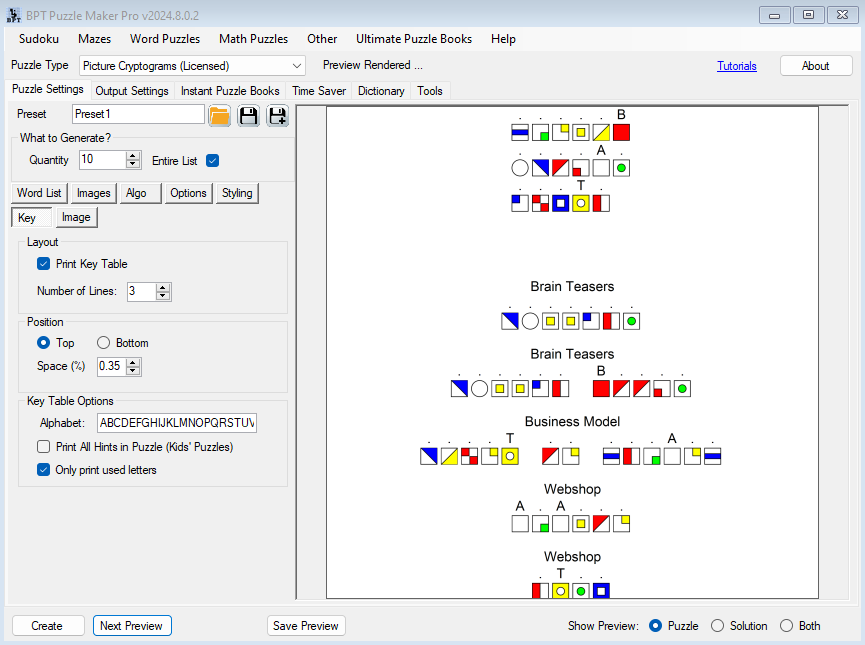Click the Create button
Viewport: 865px width, 645px height.
point(47,626)
